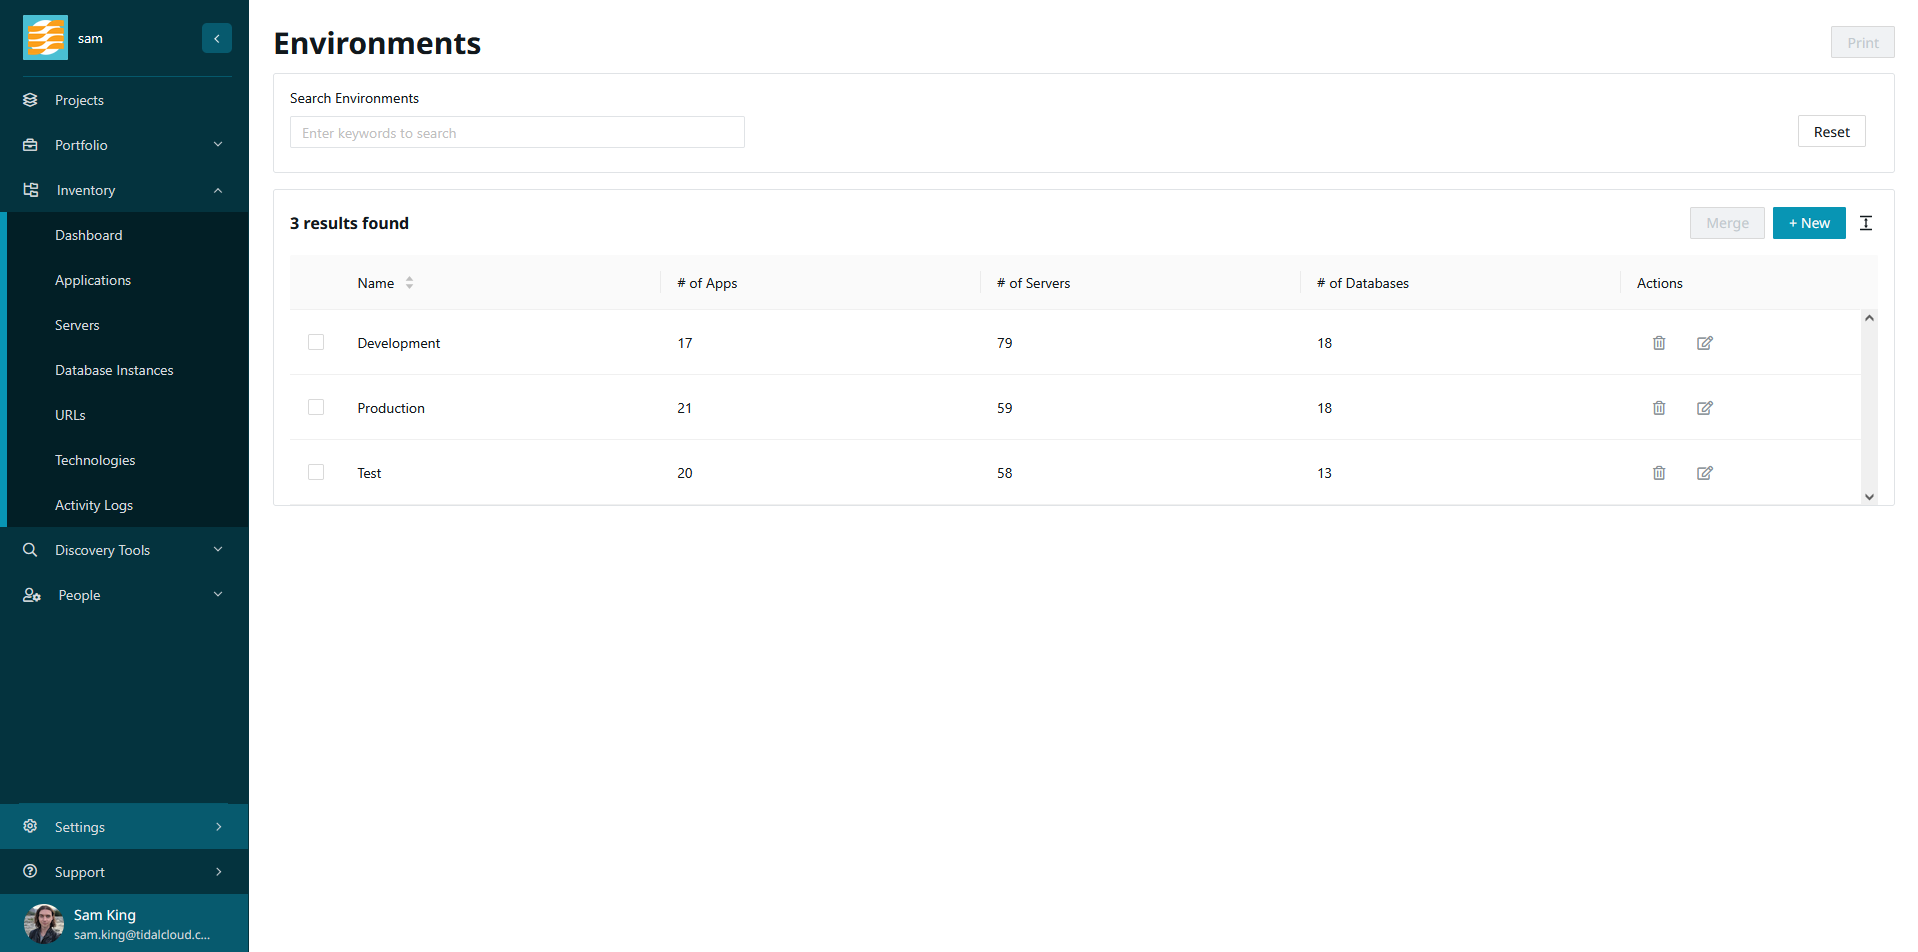Edit the Production environment row
Image resolution: width=1918 pixels, height=952 pixels.
(x=1704, y=408)
